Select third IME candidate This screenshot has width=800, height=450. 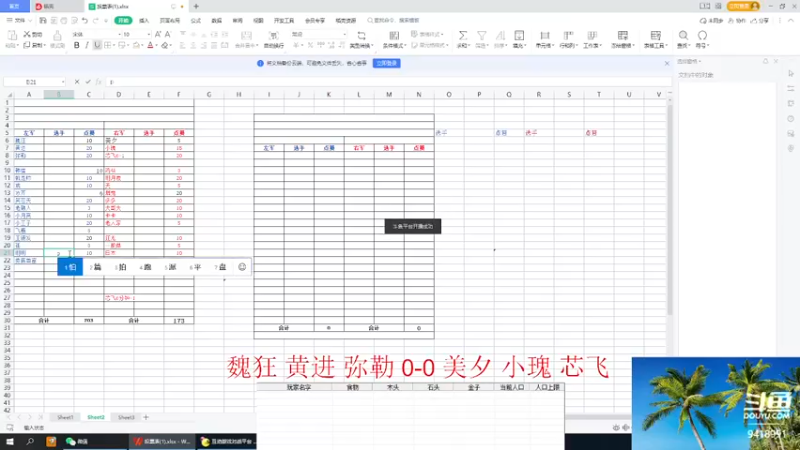click(121, 267)
